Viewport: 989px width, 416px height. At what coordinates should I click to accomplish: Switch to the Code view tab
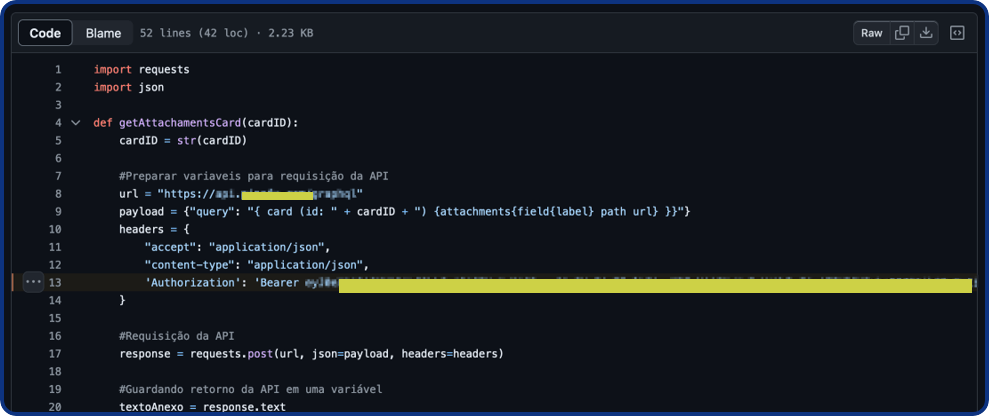(45, 33)
